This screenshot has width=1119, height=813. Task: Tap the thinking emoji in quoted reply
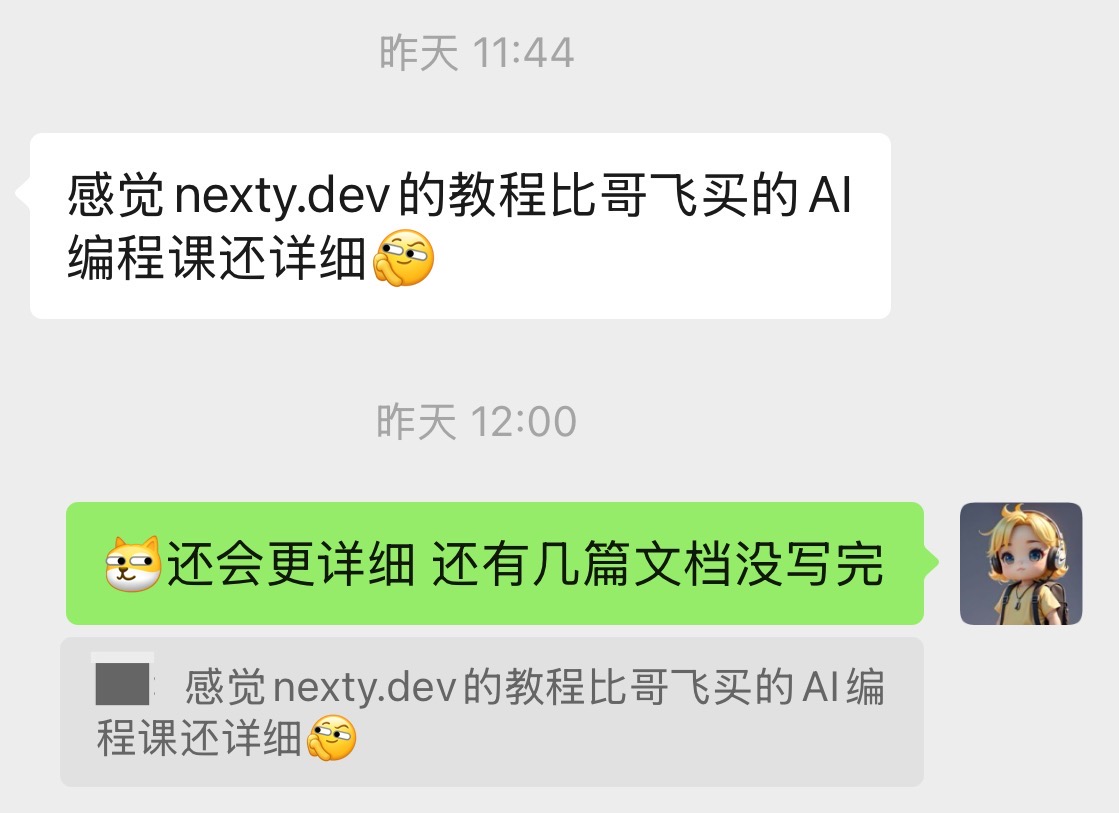click(x=331, y=737)
